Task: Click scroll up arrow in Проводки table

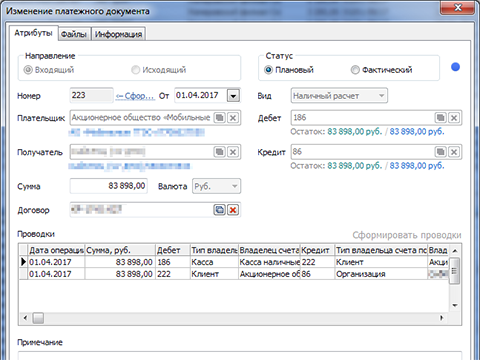Action: pyautogui.click(x=455, y=251)
